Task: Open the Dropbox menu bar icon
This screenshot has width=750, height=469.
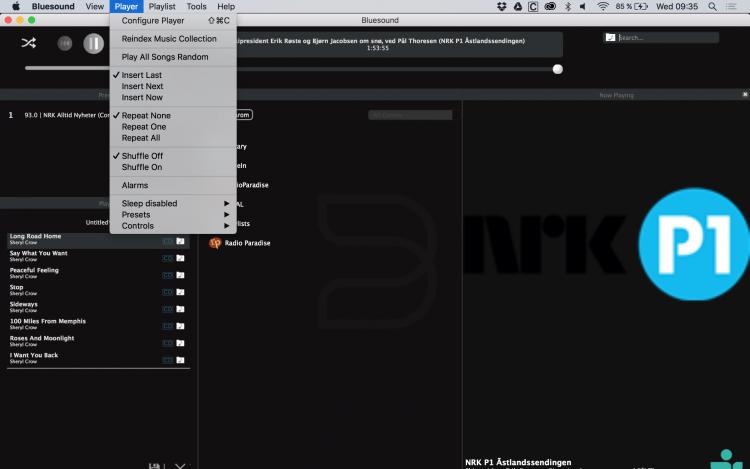Action: [501, 6]
